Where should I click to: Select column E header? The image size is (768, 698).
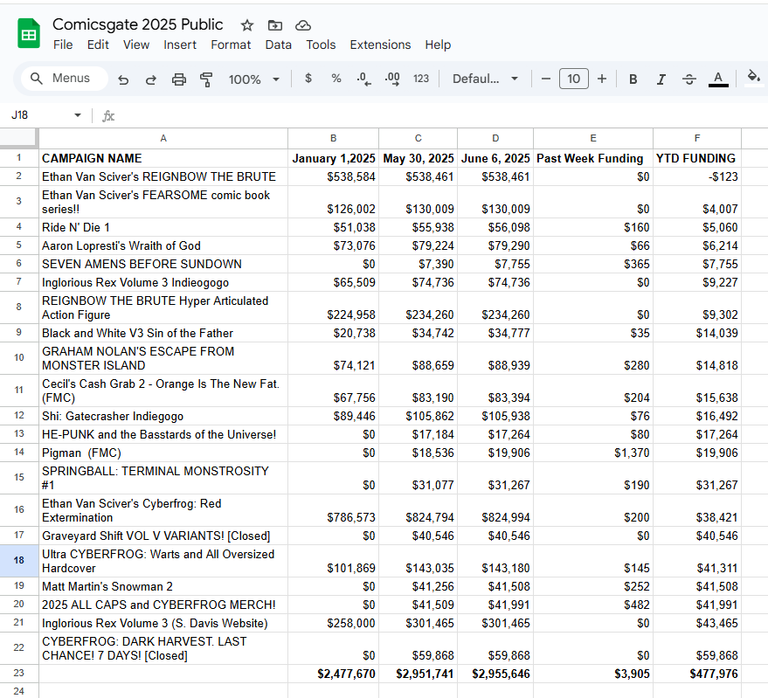[x=593, y=138]
